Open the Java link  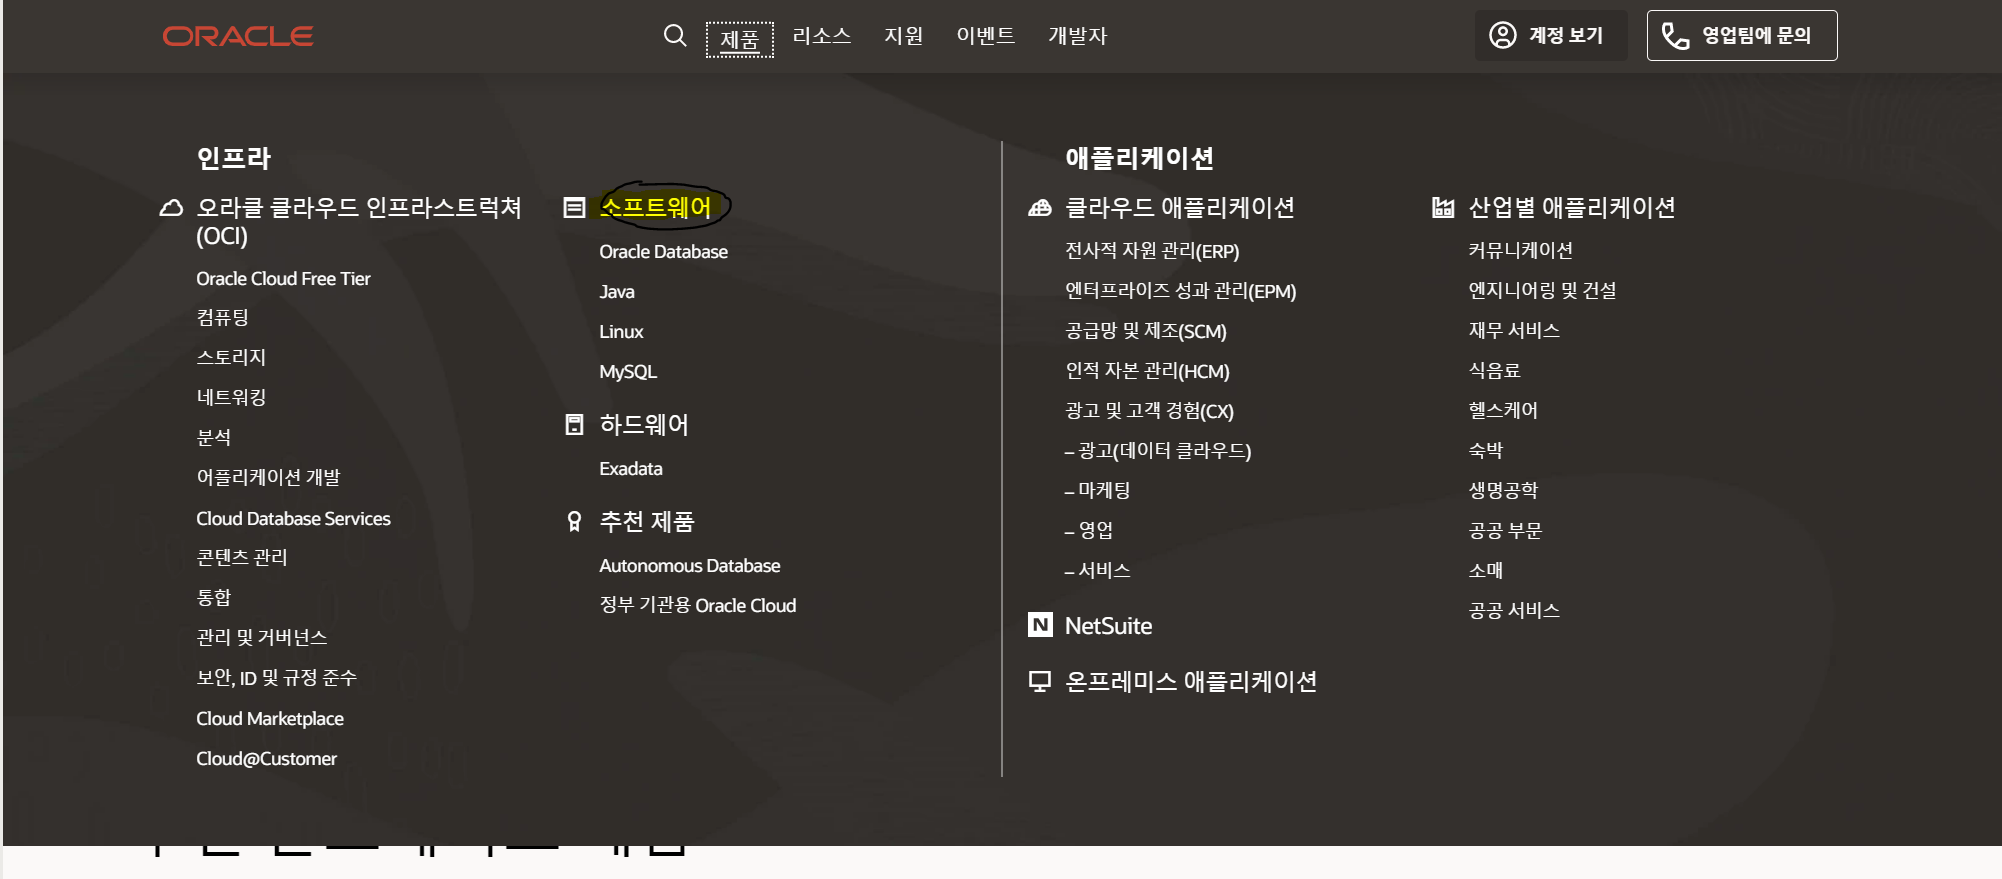tap(617, 292)
